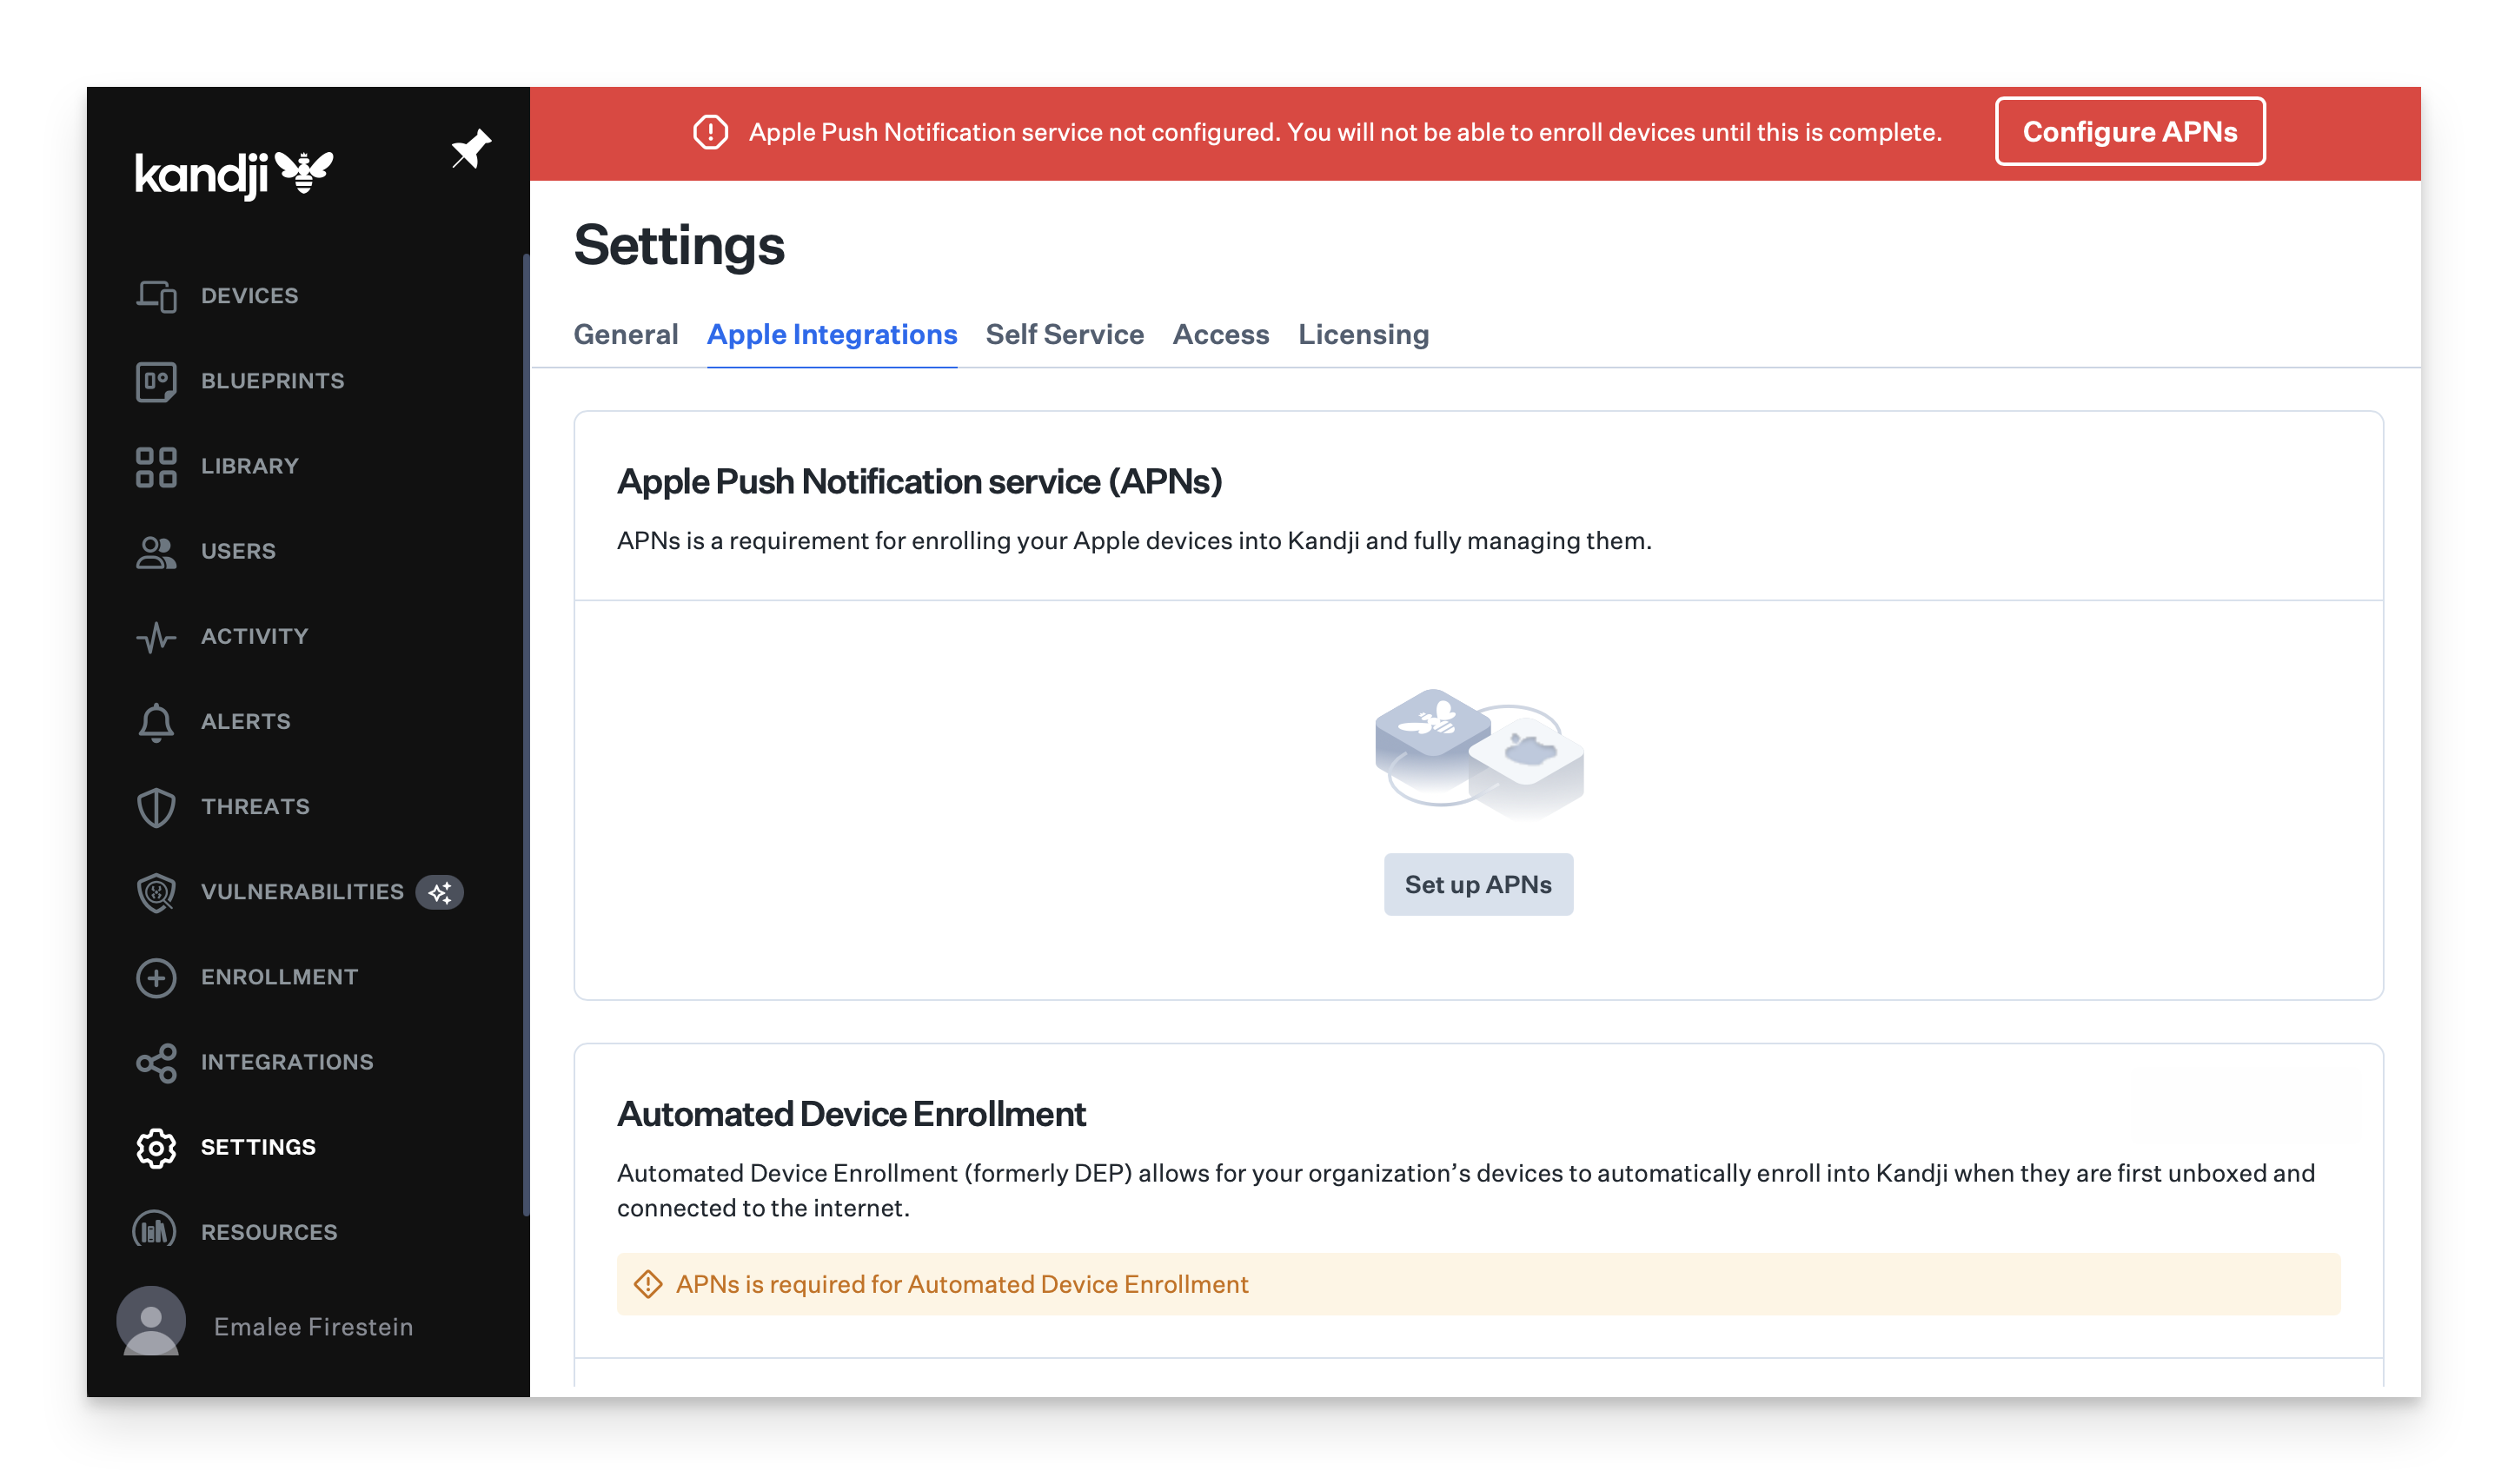Click the Integrations icon in sidebar
The width and height of the screenshot is (2508, 1484).
tap(157, 1062)
